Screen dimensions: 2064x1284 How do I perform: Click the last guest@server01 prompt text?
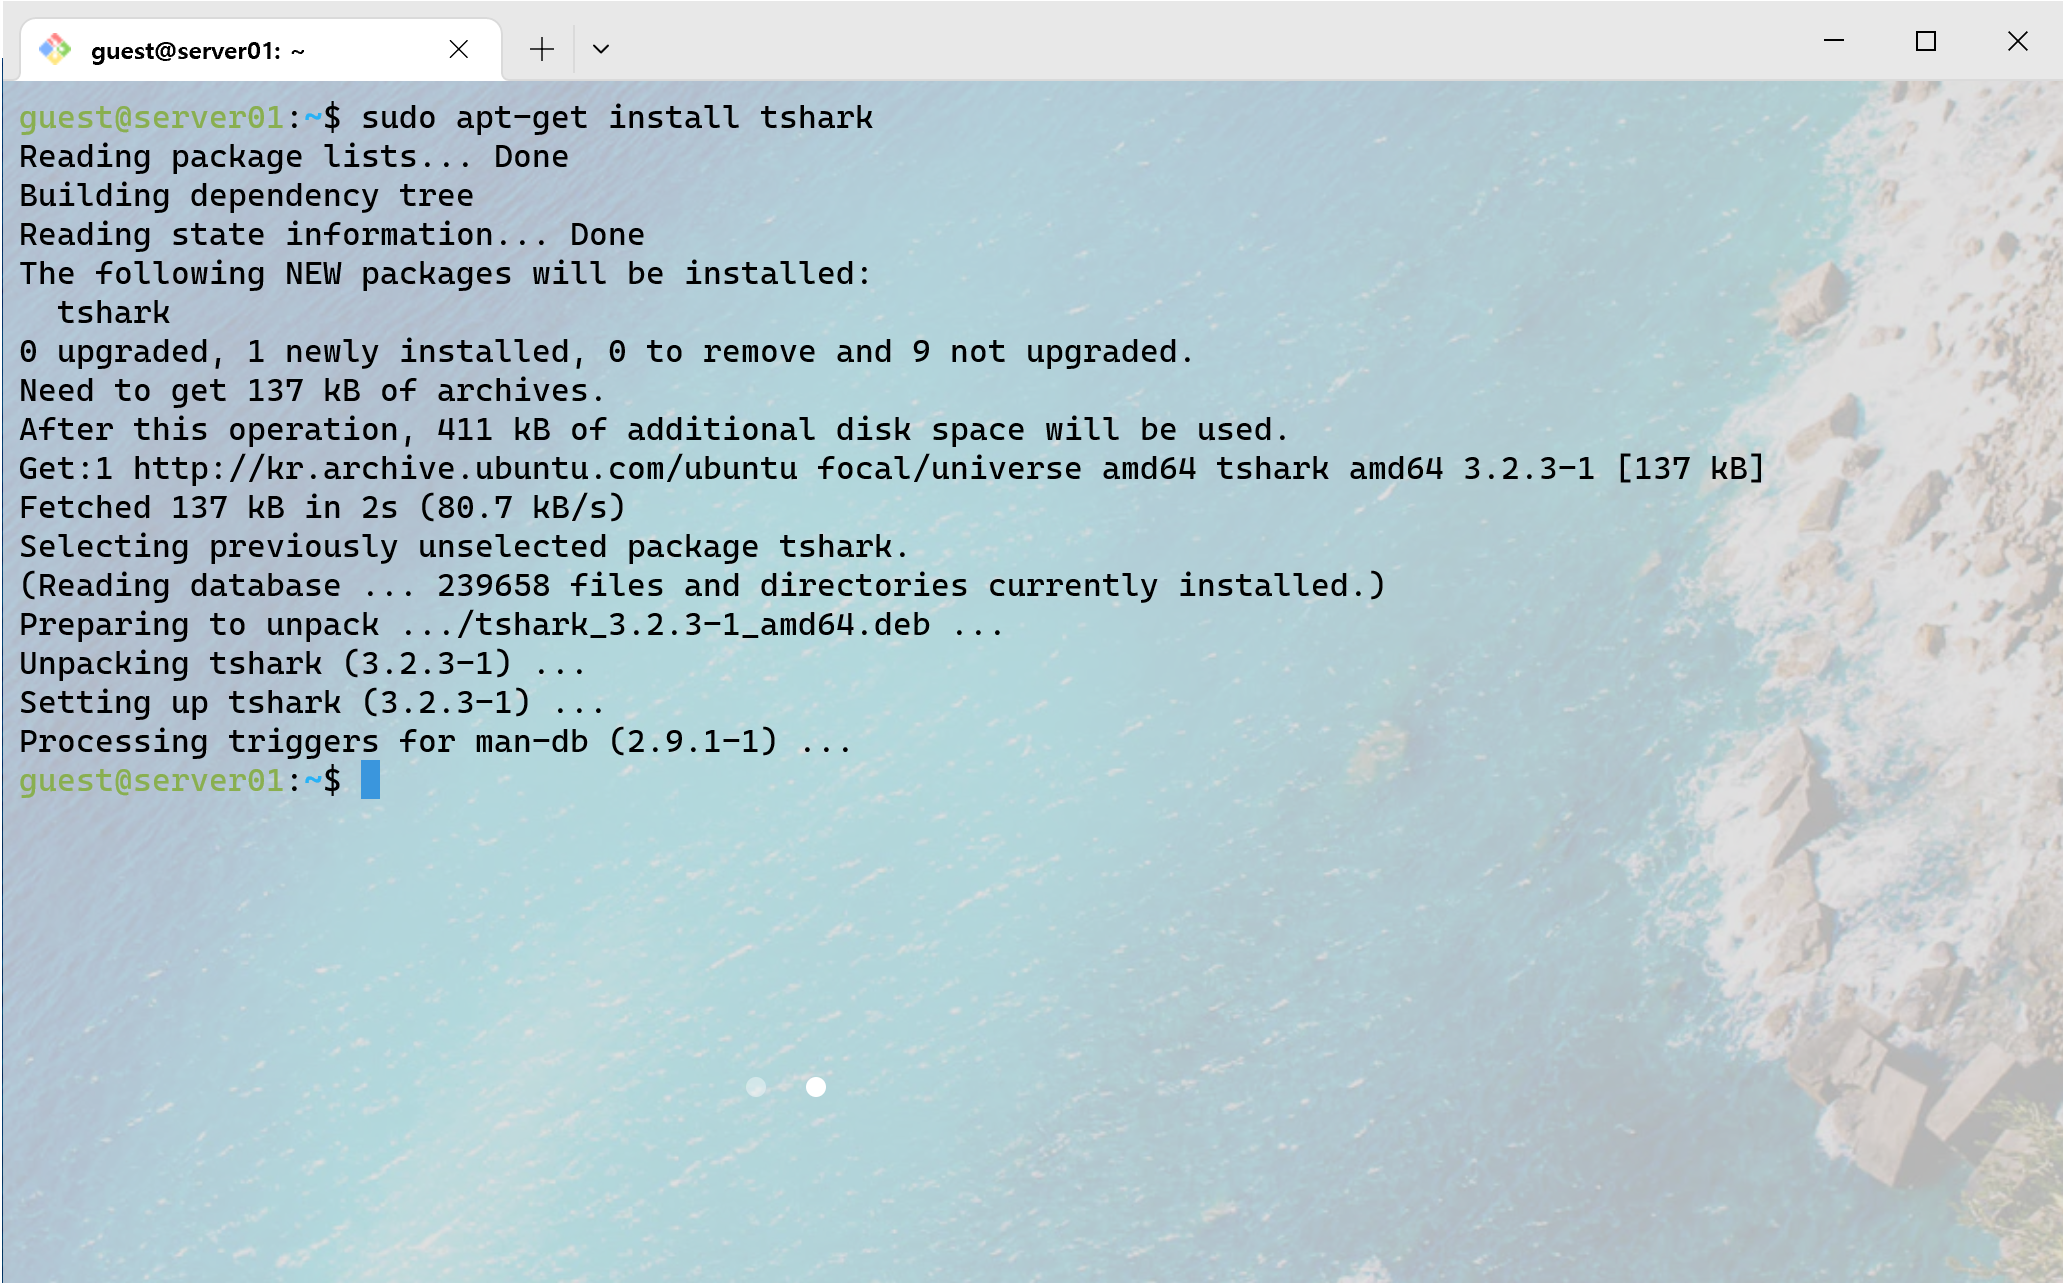[180, 780]
